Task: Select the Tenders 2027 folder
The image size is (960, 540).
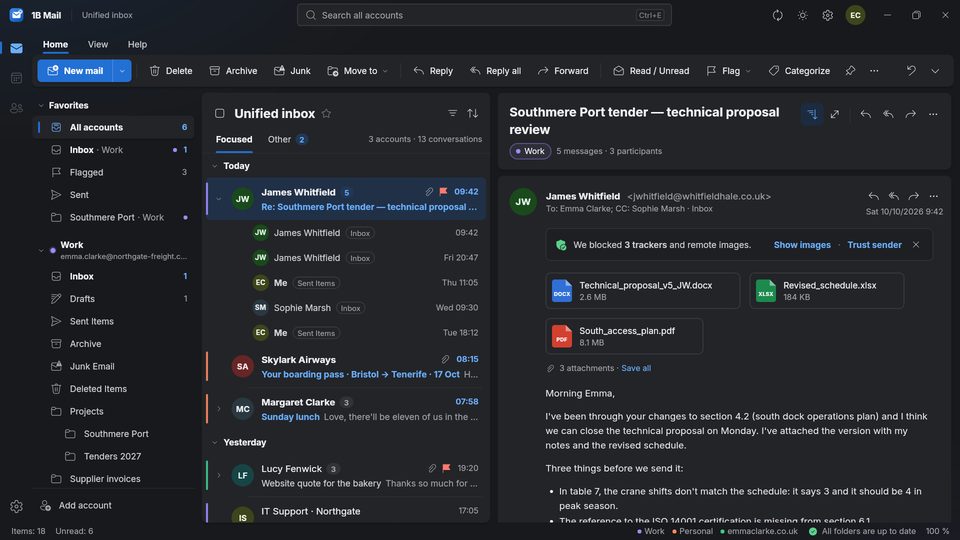Action: 112,456
